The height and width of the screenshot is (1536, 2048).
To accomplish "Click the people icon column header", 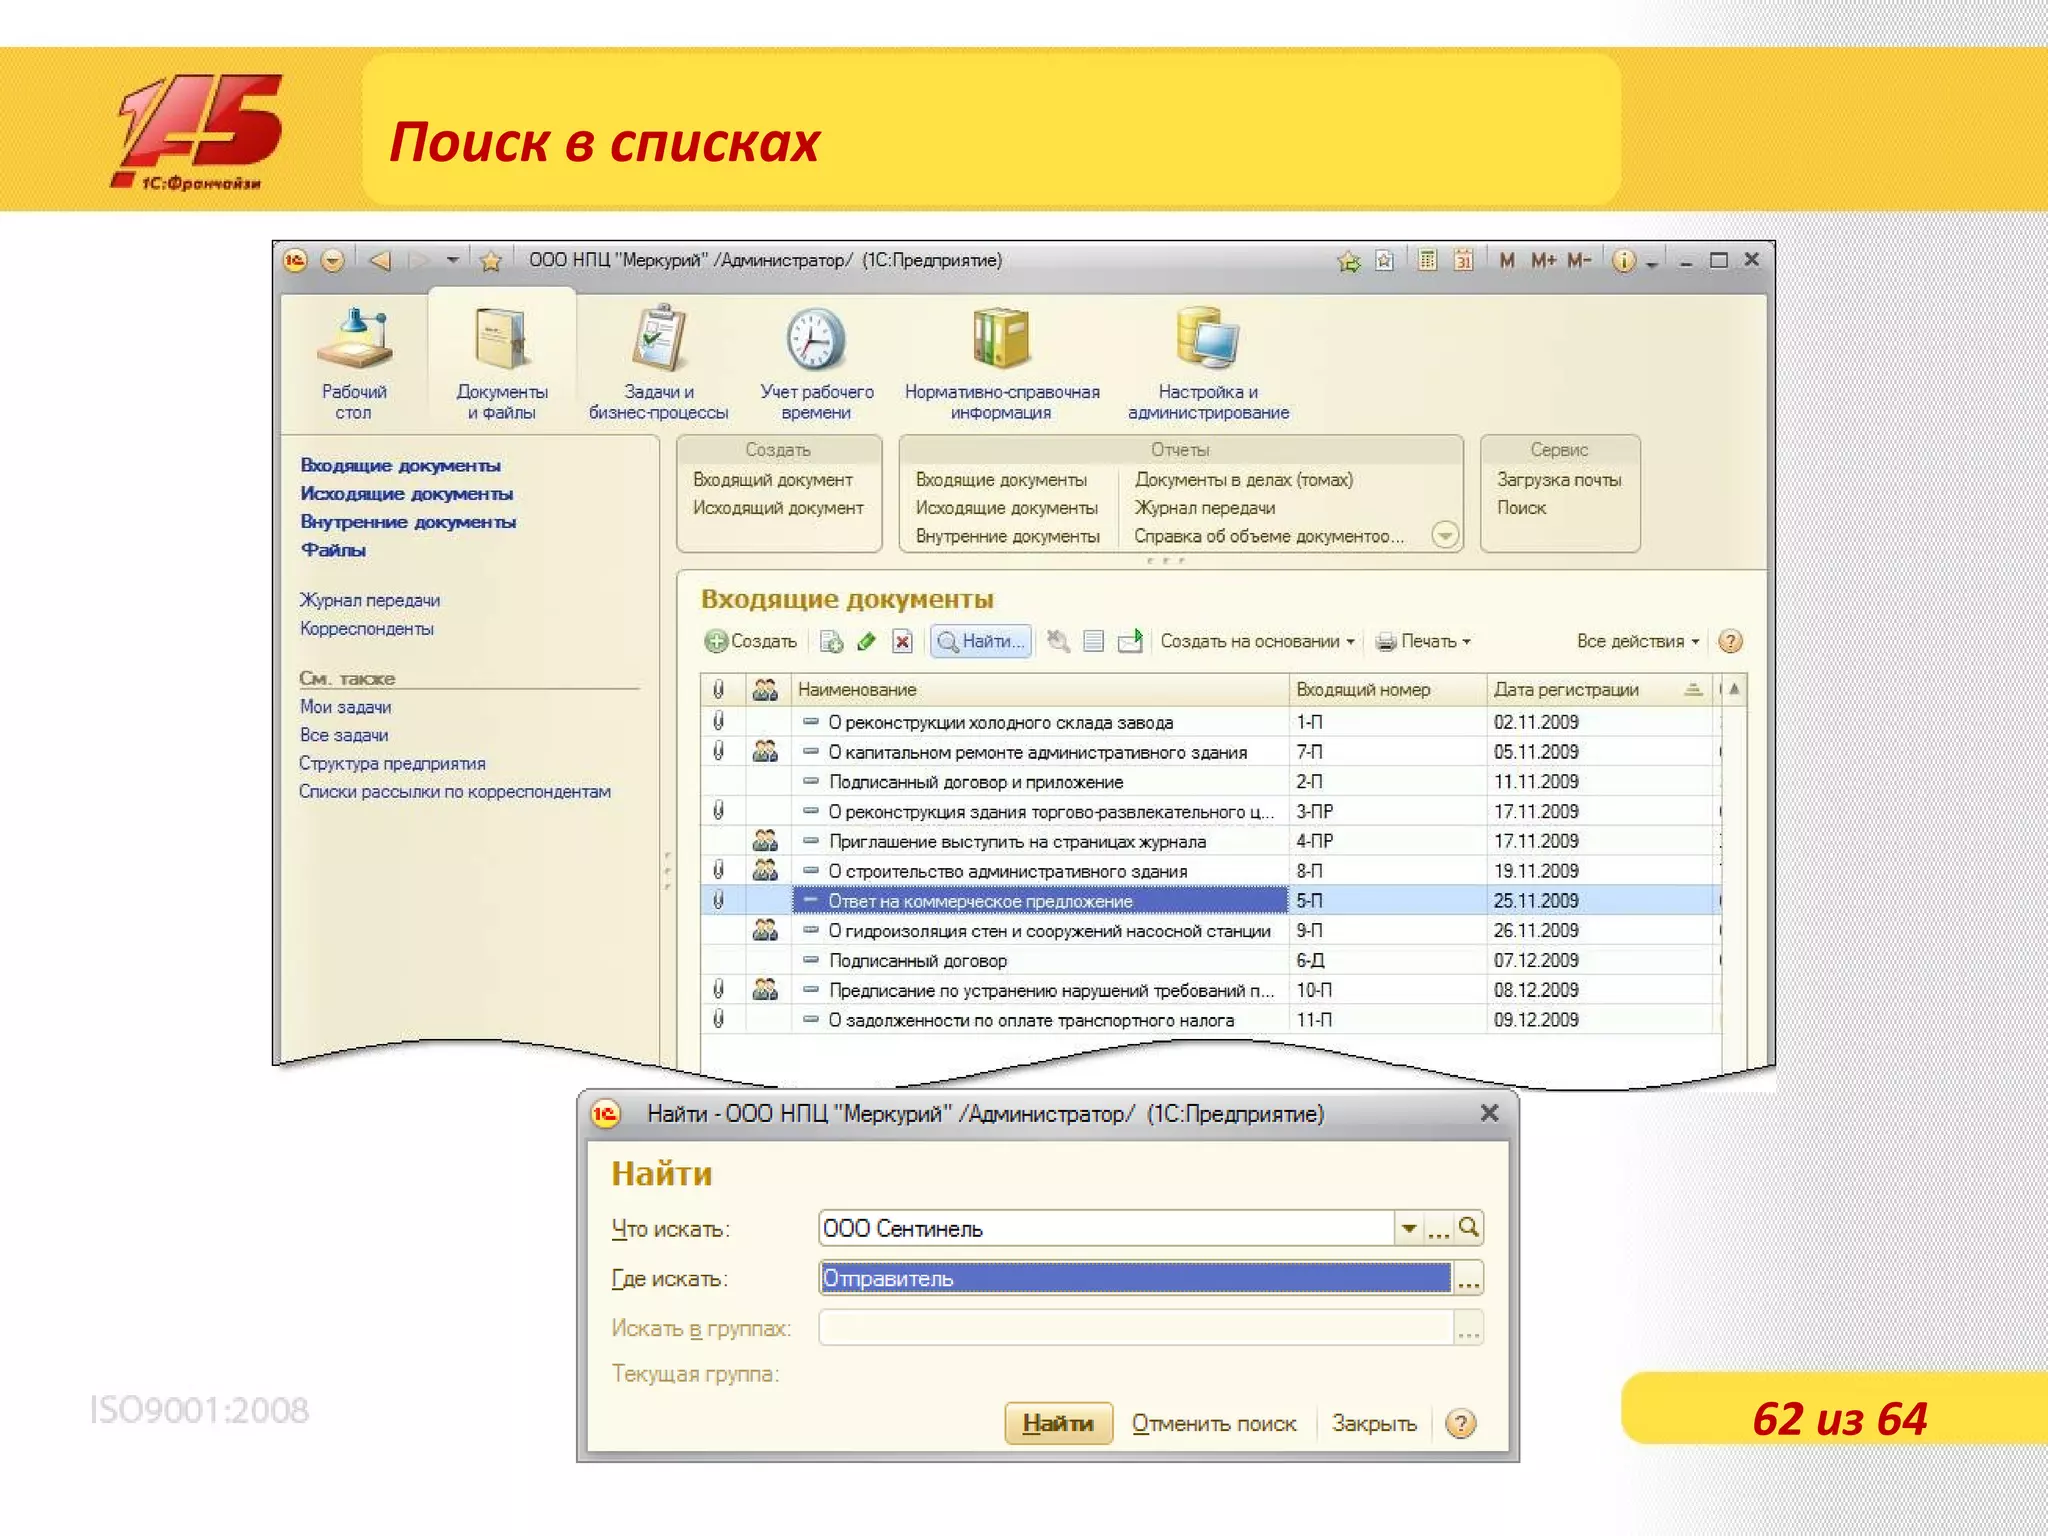I will (x=765, y=689).
